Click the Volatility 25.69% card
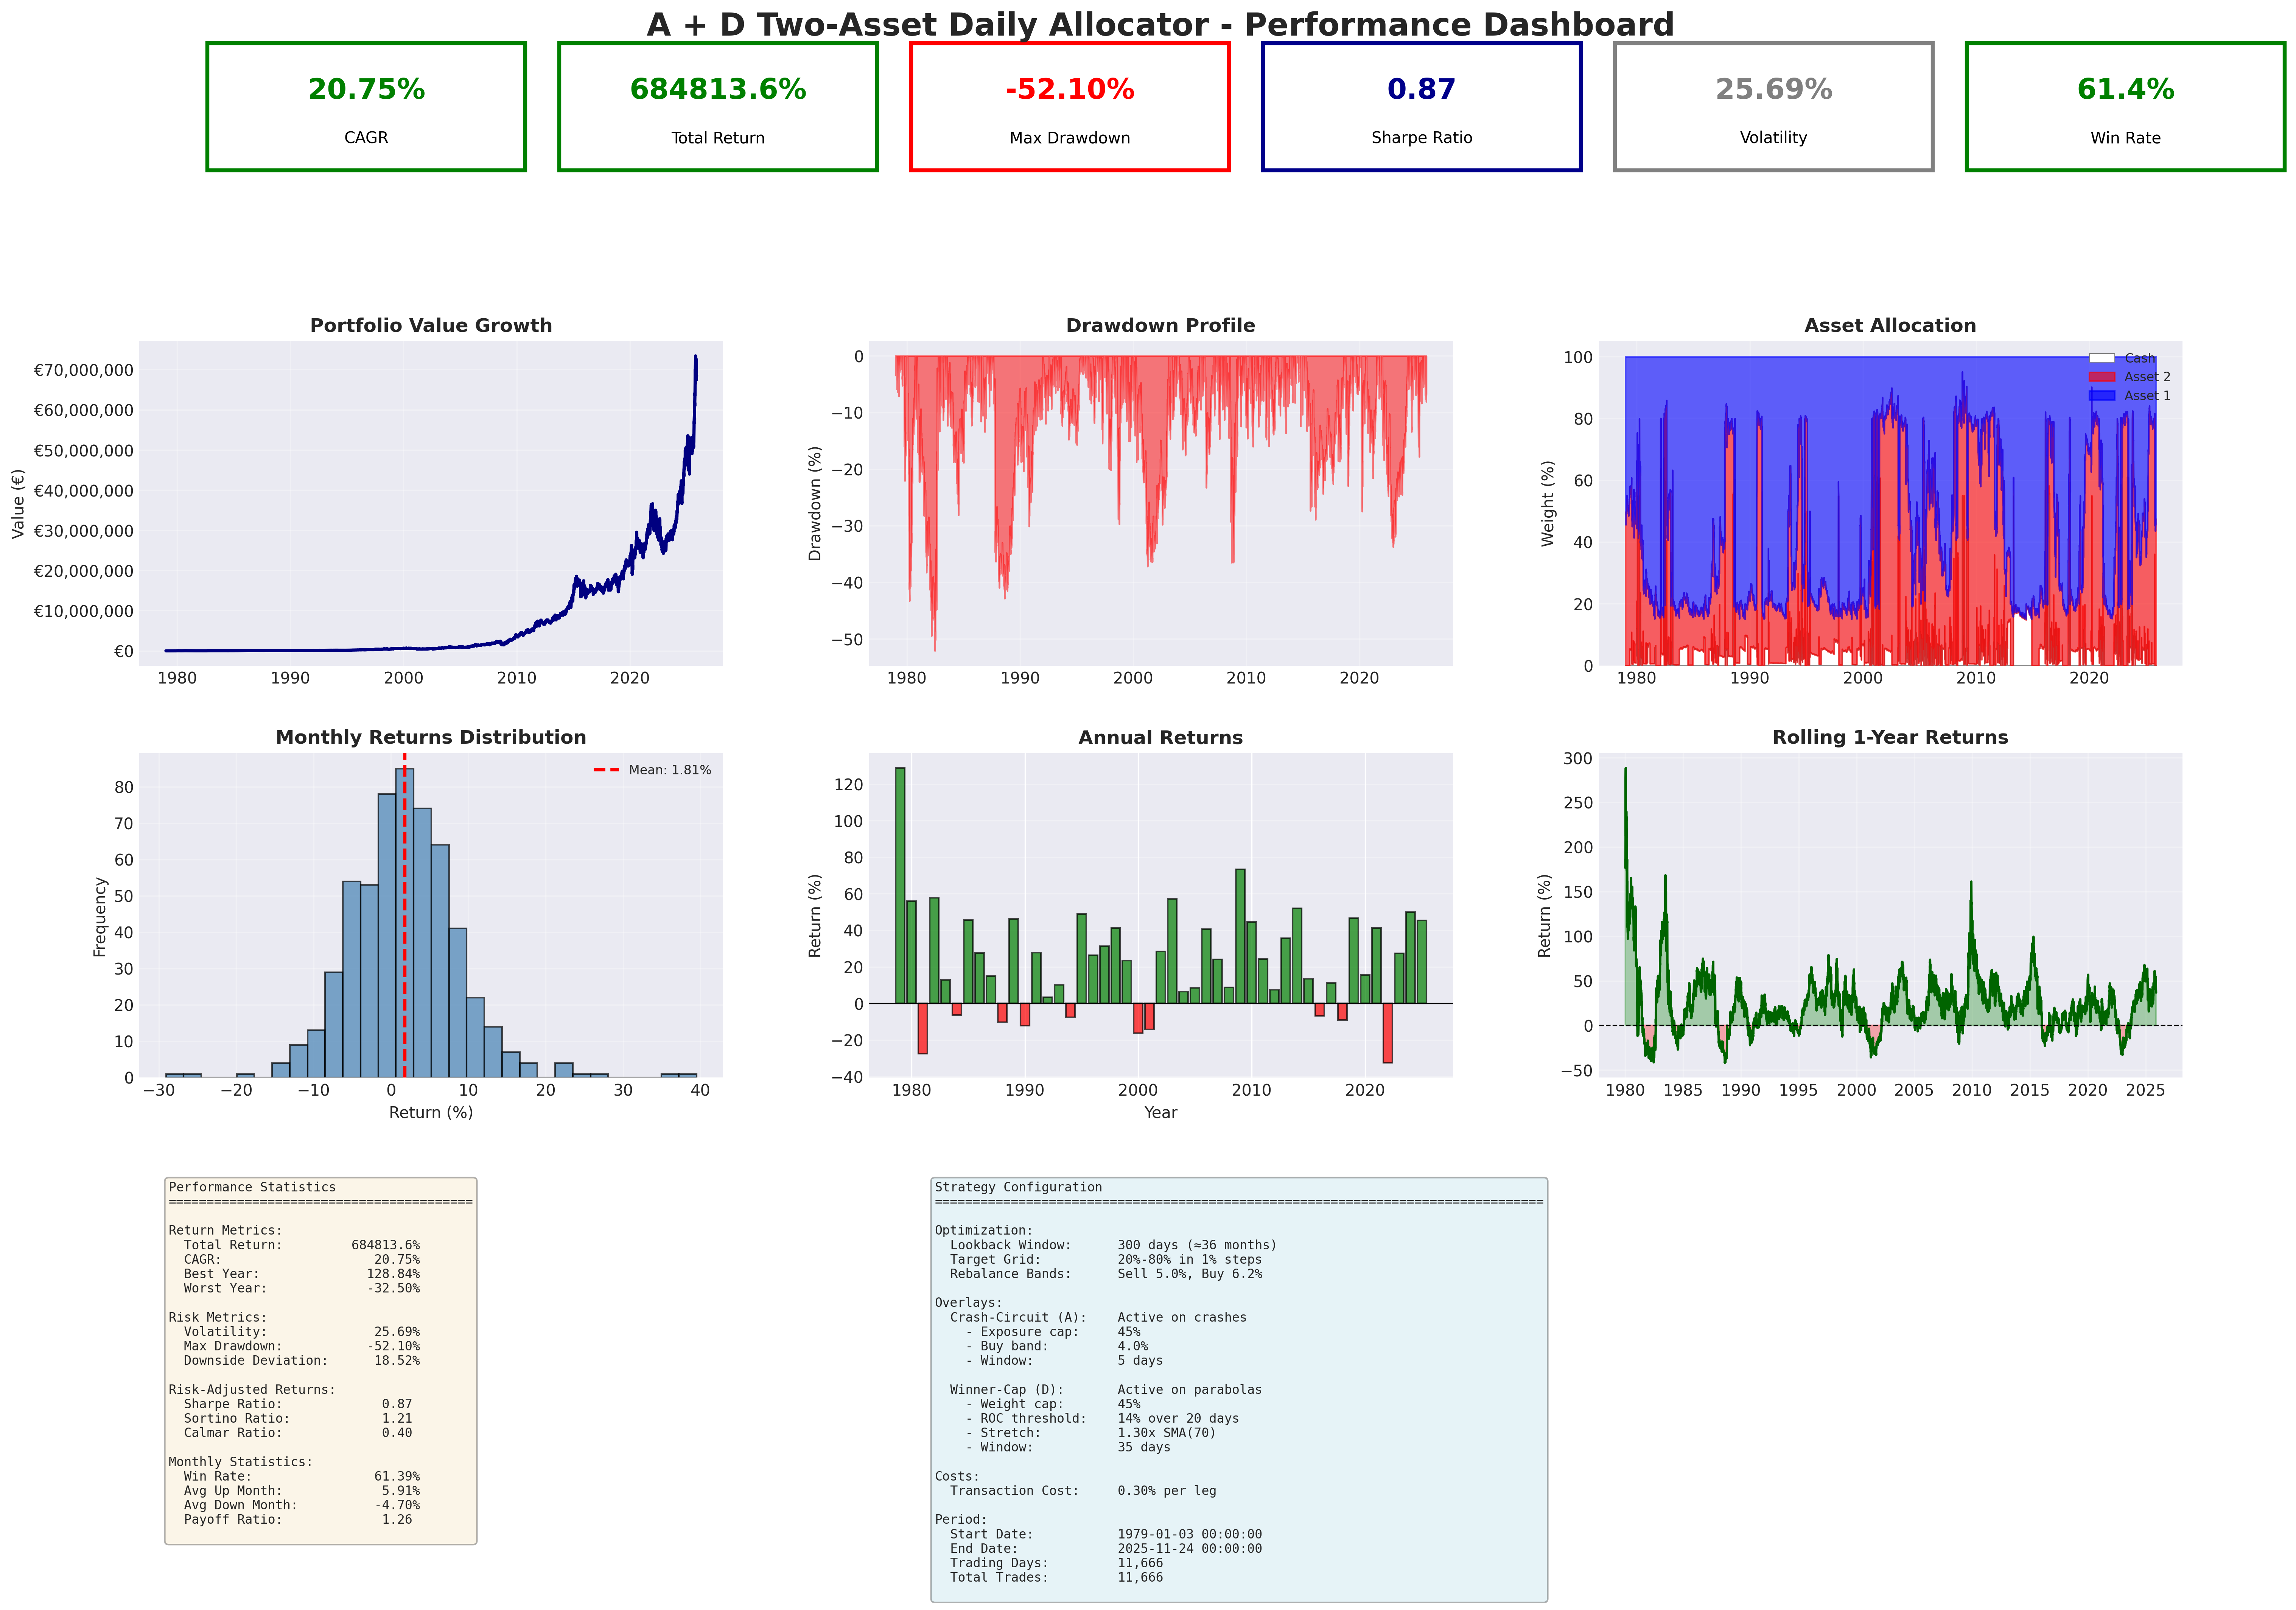 (1774, 107)
